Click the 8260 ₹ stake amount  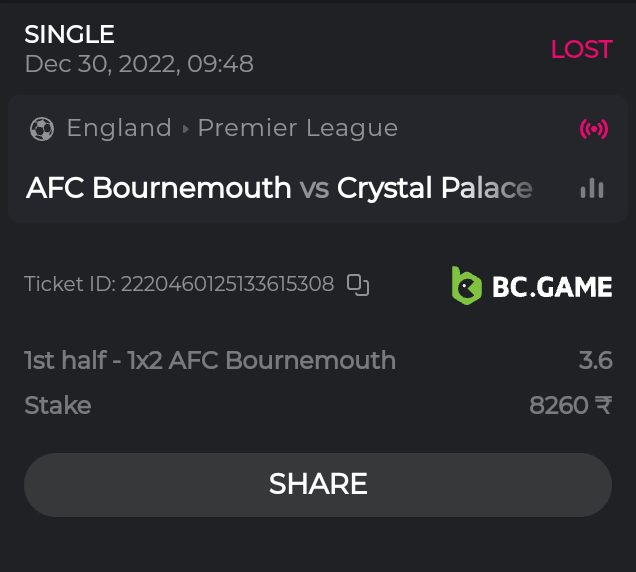570,405
